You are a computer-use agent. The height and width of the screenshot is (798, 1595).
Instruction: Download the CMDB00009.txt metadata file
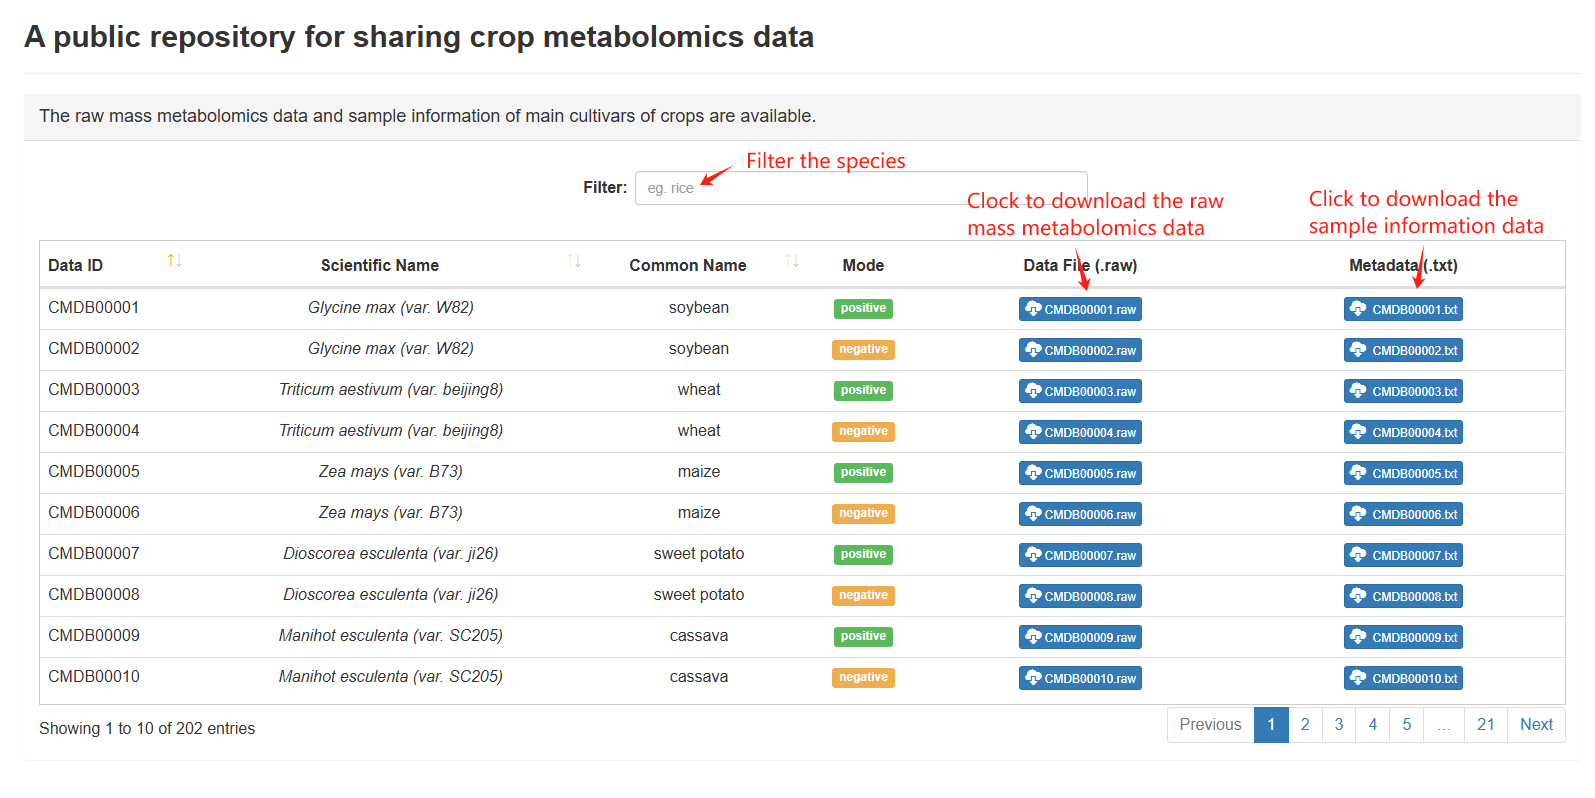(x=1403, y=637)
